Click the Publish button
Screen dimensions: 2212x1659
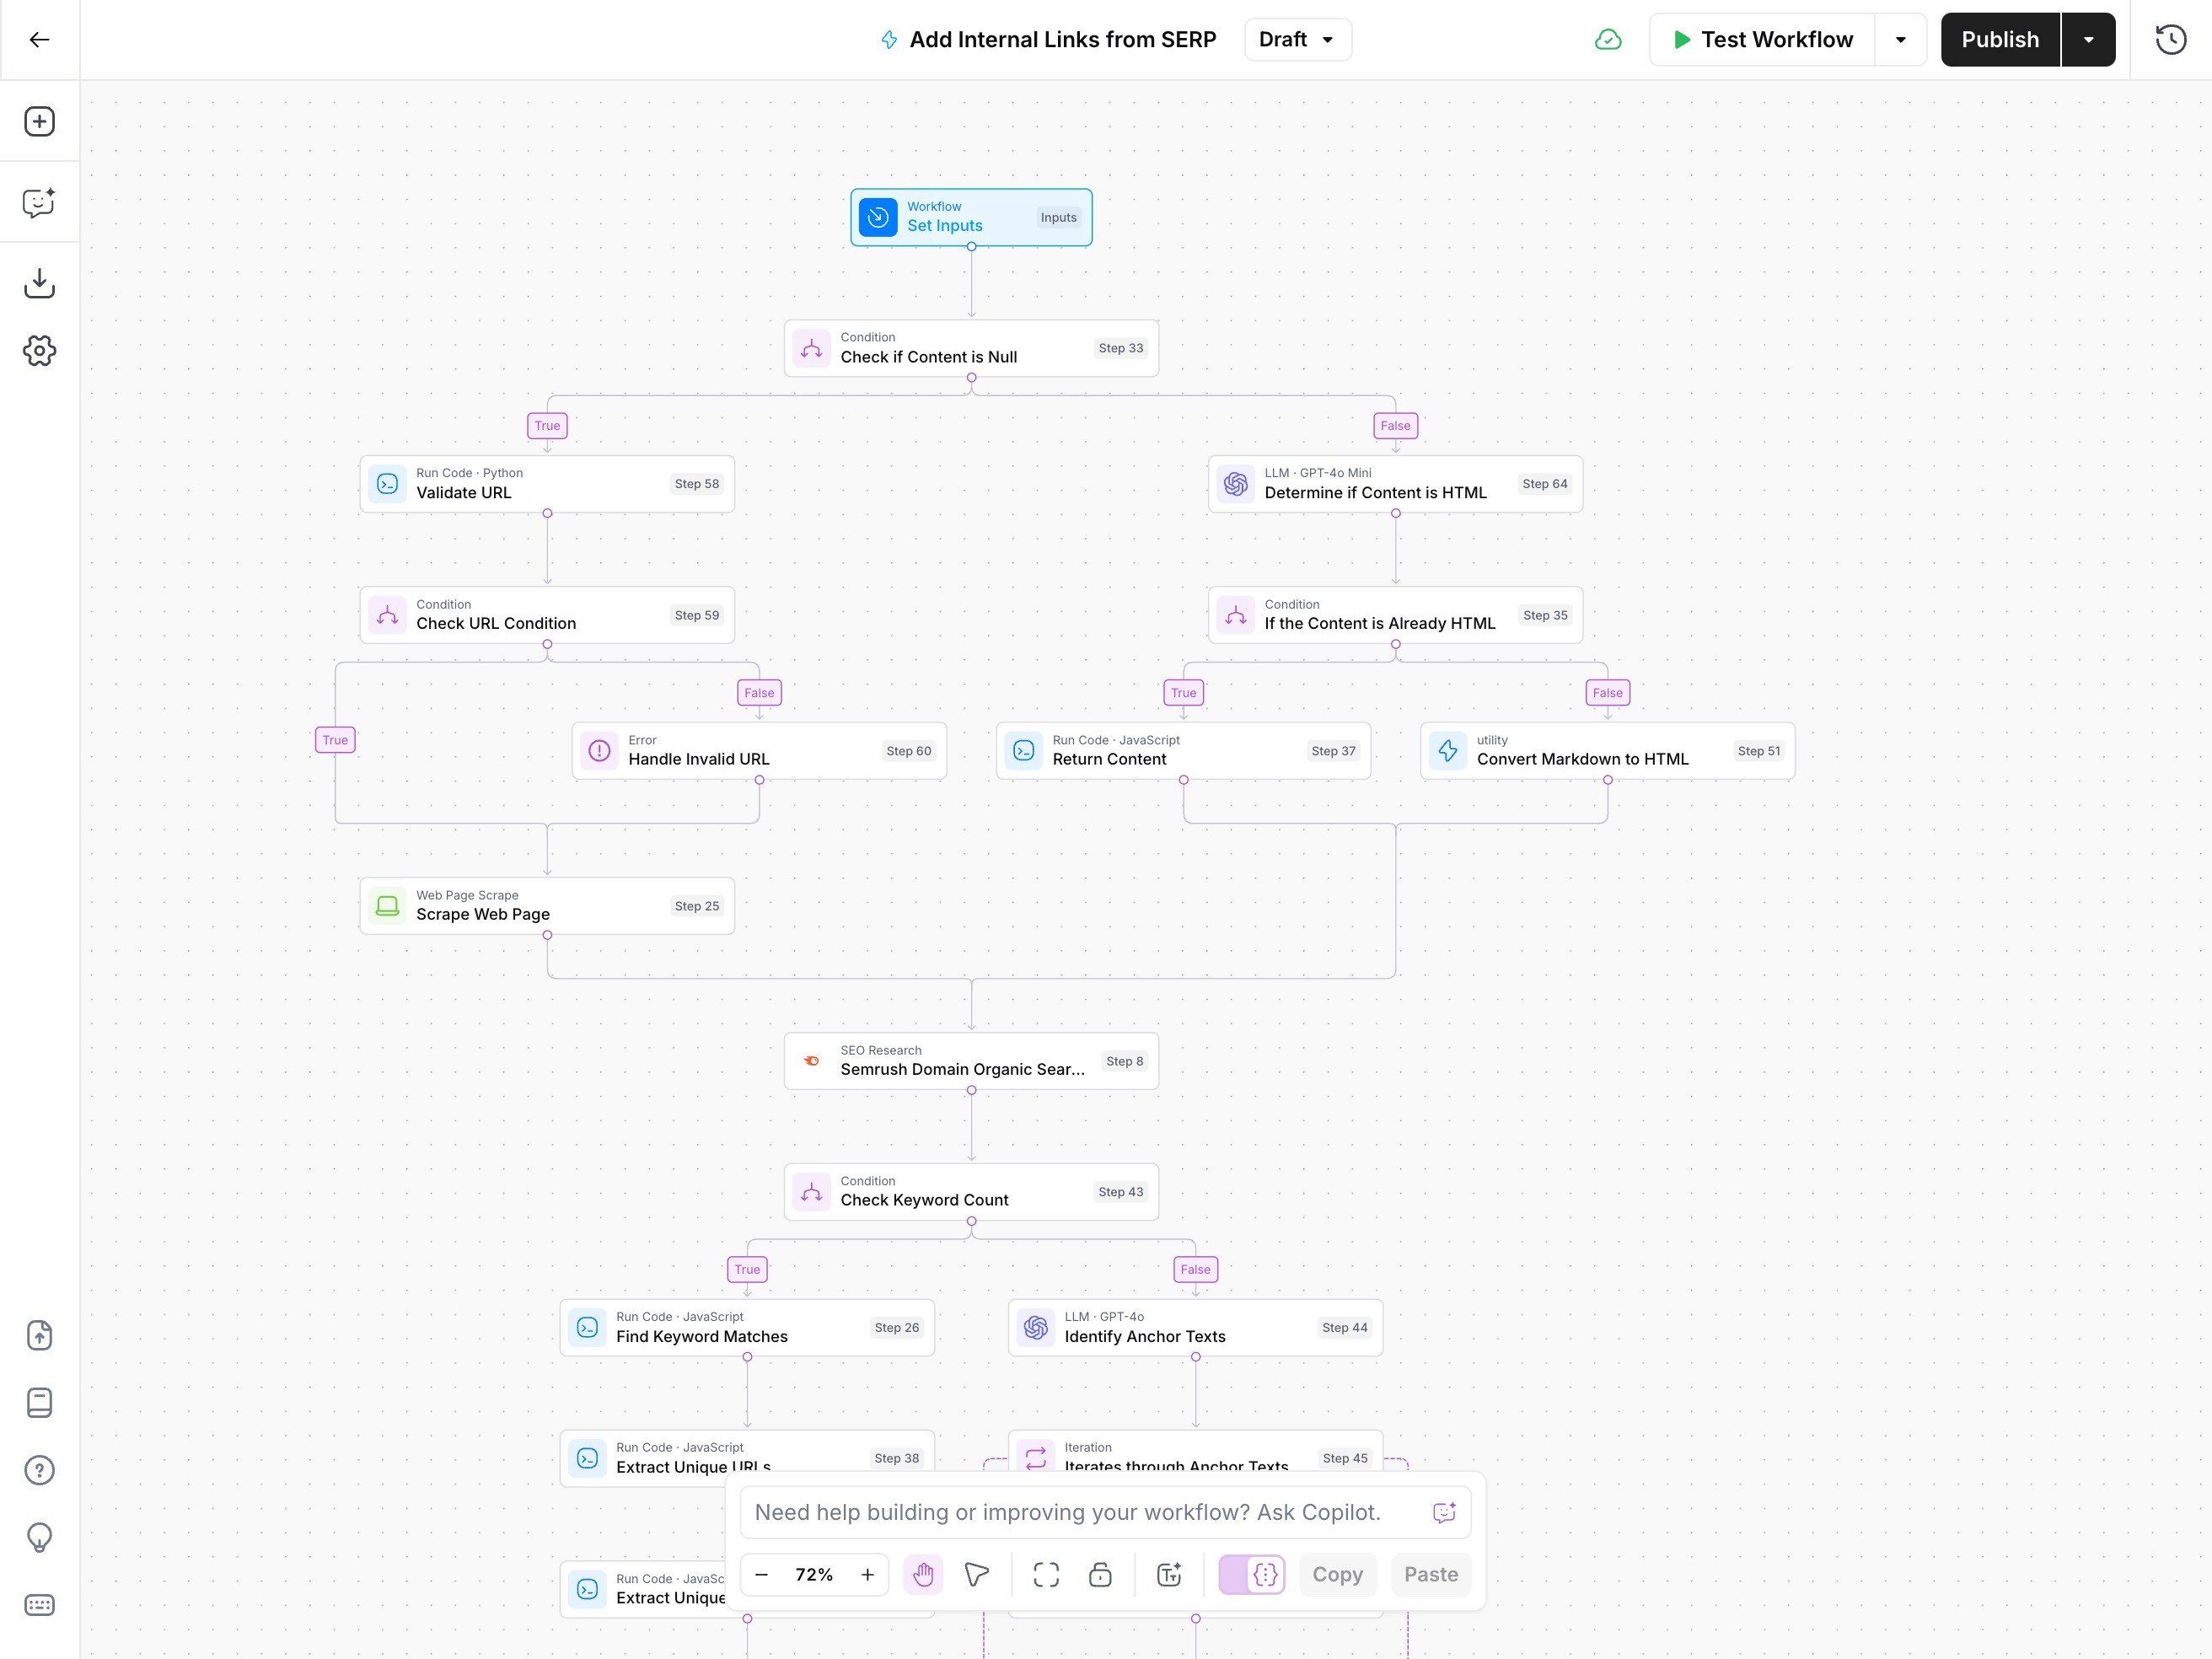coord(1999,40)
